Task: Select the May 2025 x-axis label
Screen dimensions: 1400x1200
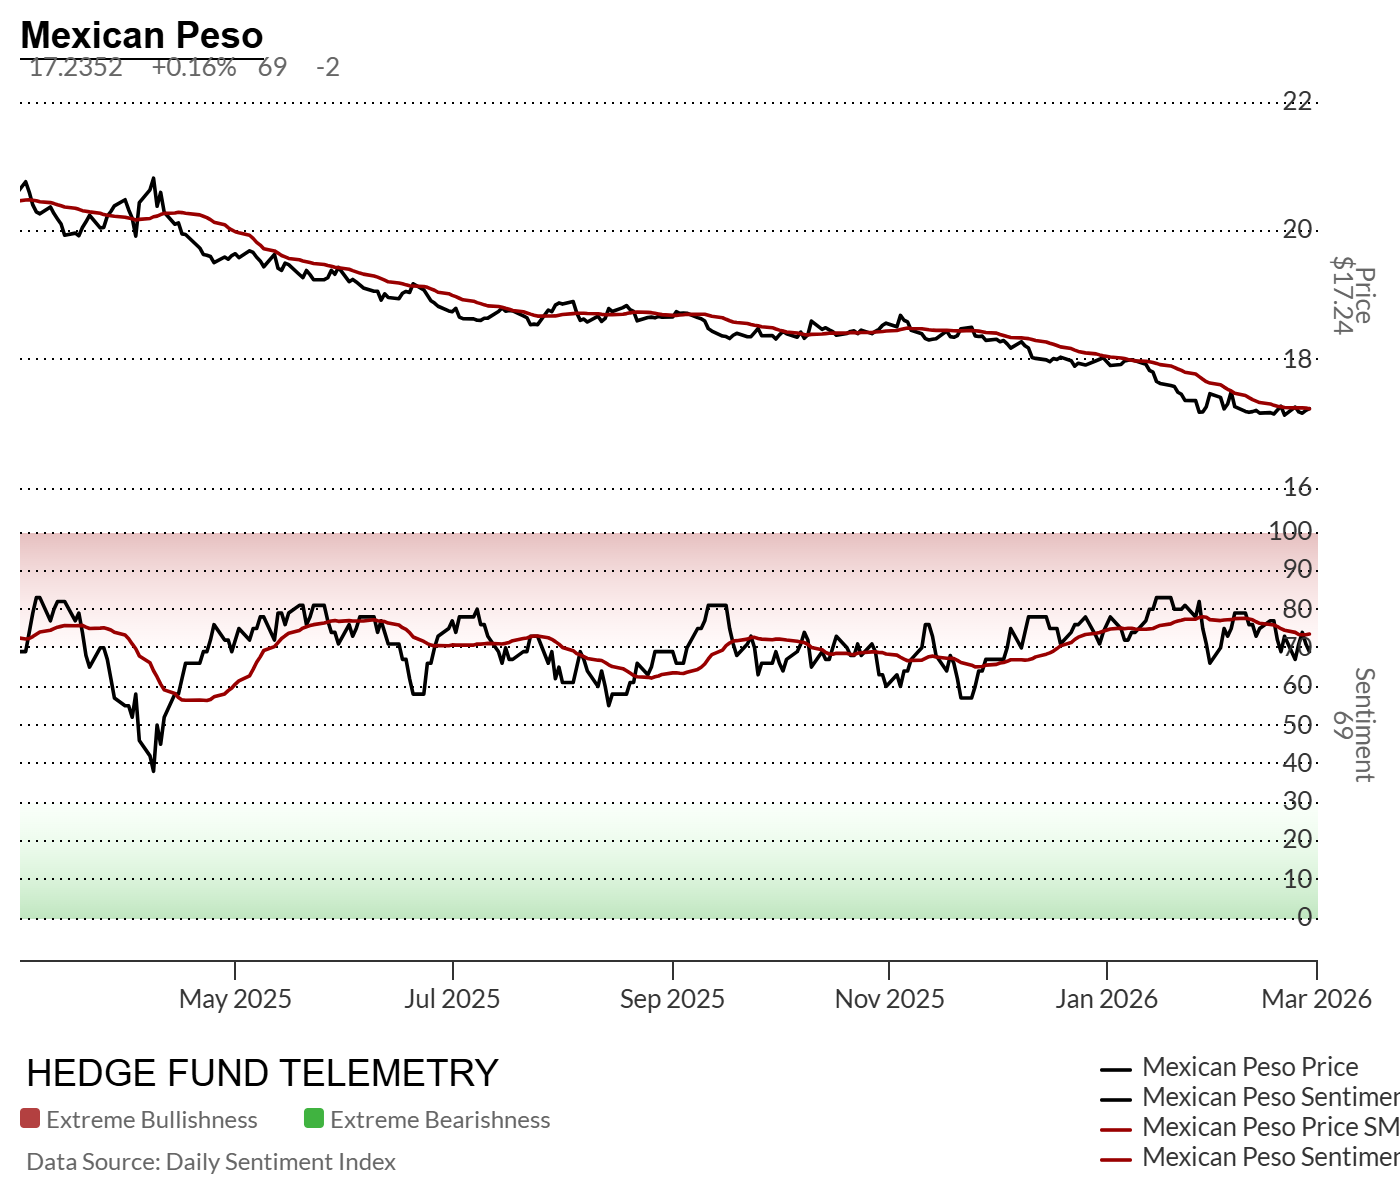Action: point(235,999)
